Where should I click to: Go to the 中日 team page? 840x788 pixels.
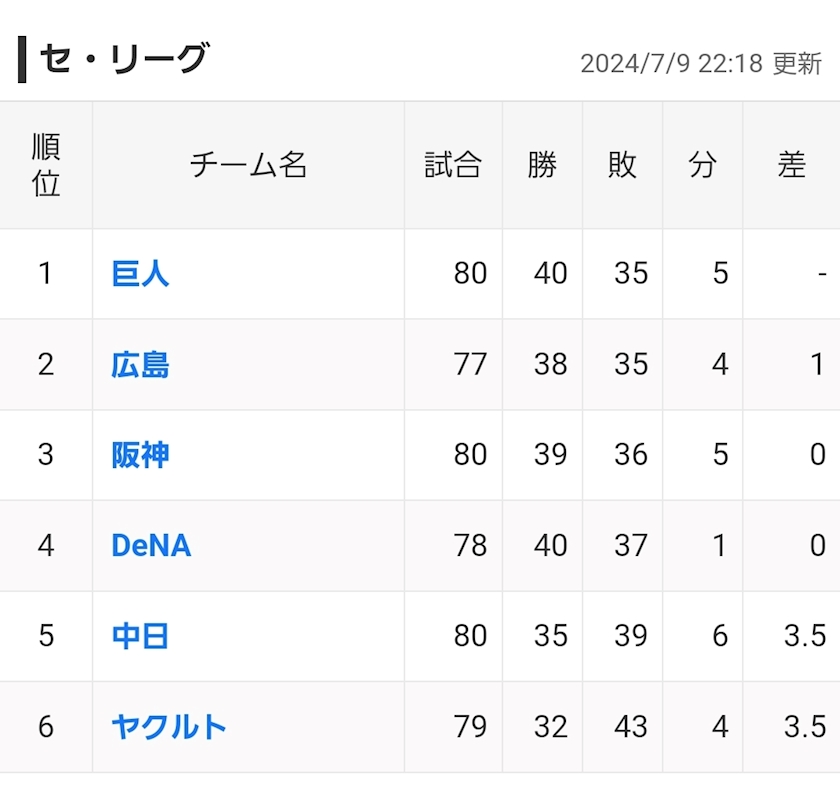tap(140, 636)
